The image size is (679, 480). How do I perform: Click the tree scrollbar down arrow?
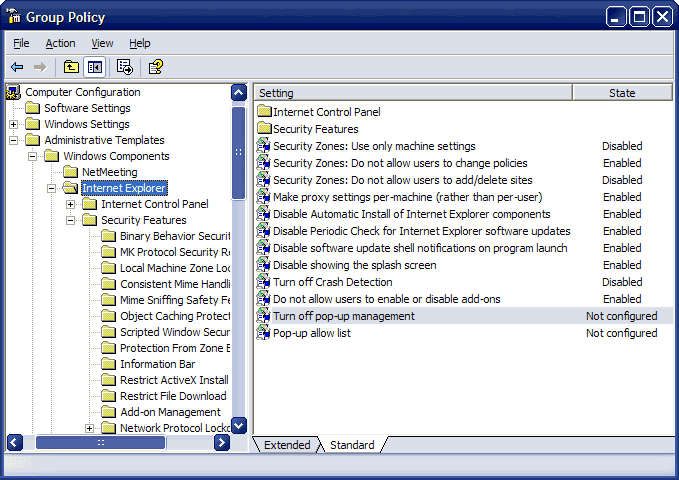(239, 425)
